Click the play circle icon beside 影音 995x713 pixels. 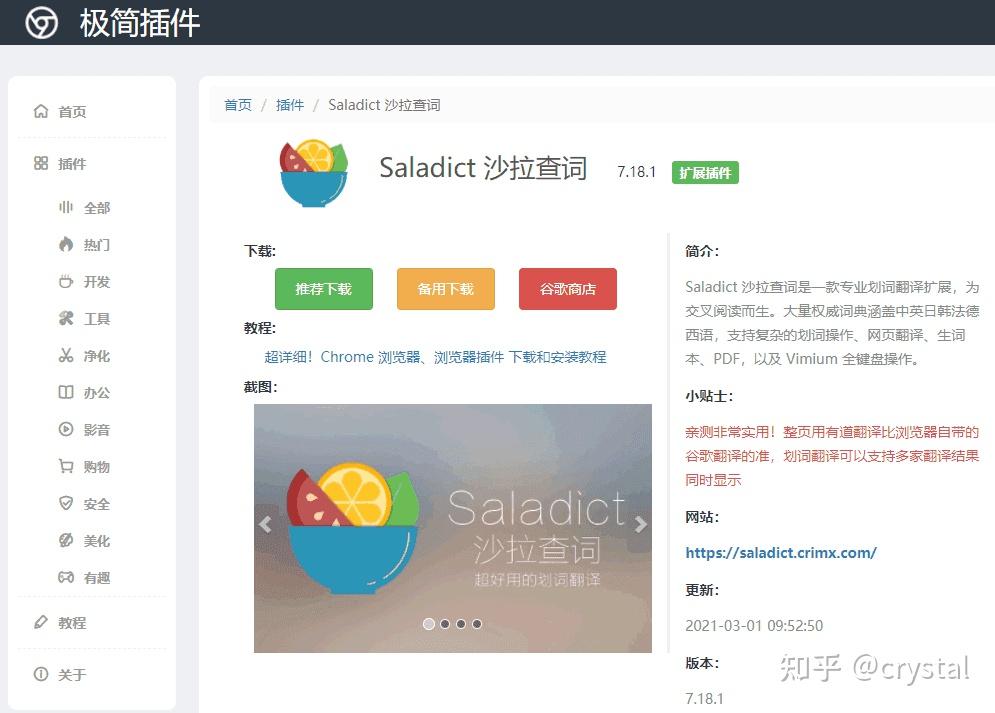click(x=66, y=429)
